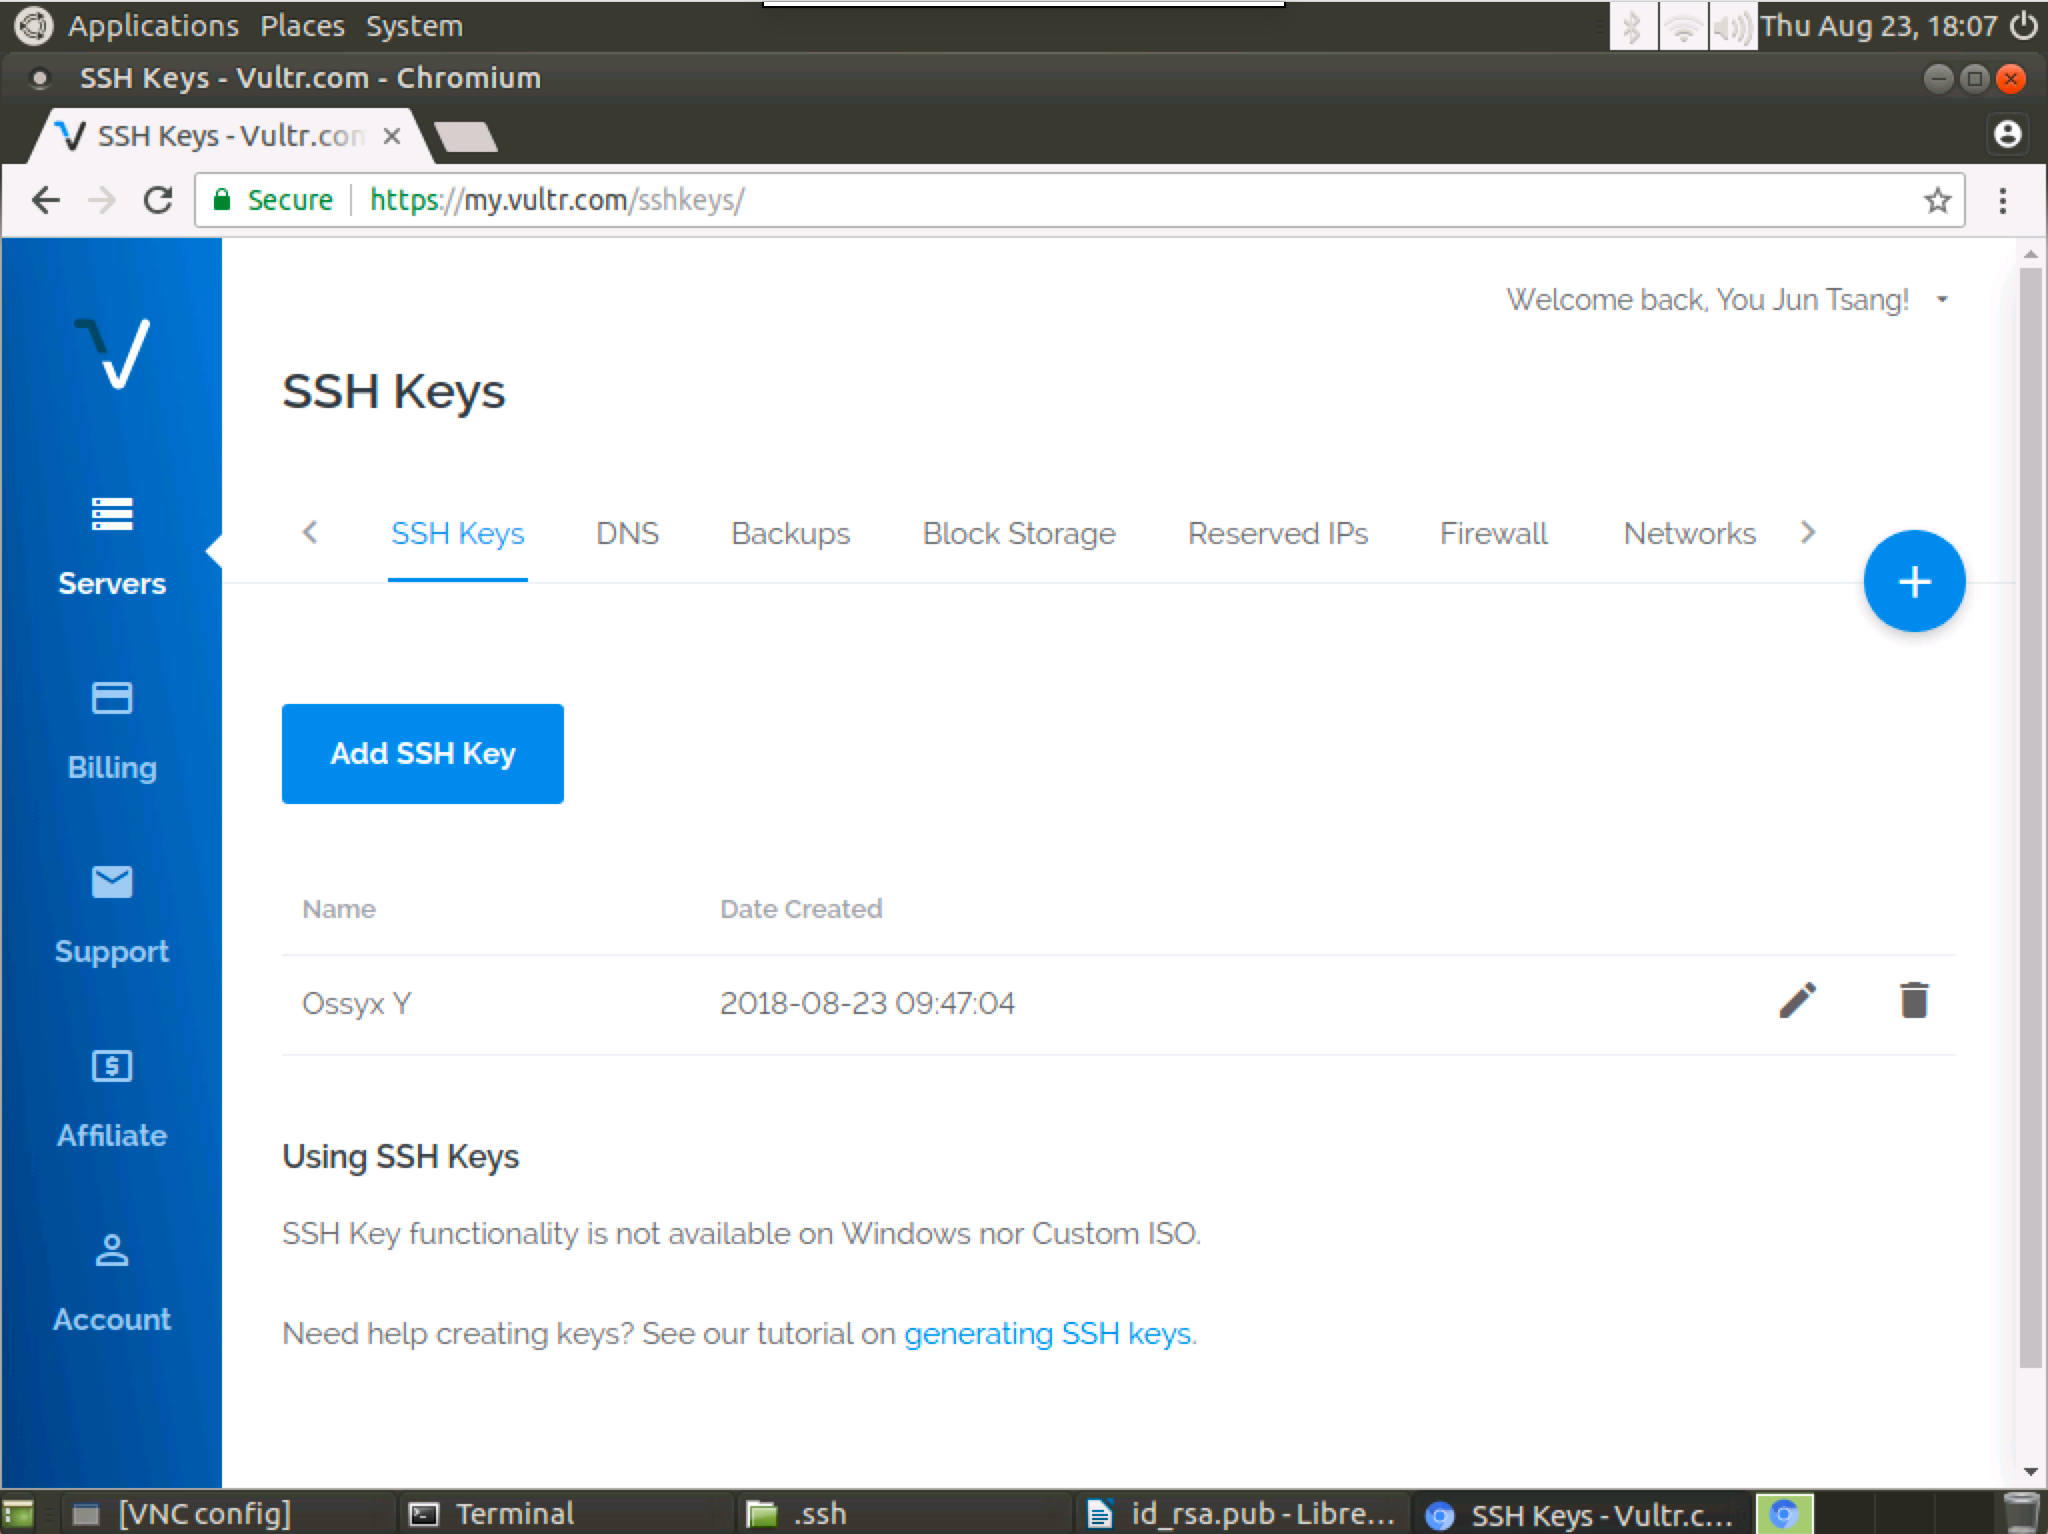Click the Ossyx Y key name

[x=356, y=1003]
